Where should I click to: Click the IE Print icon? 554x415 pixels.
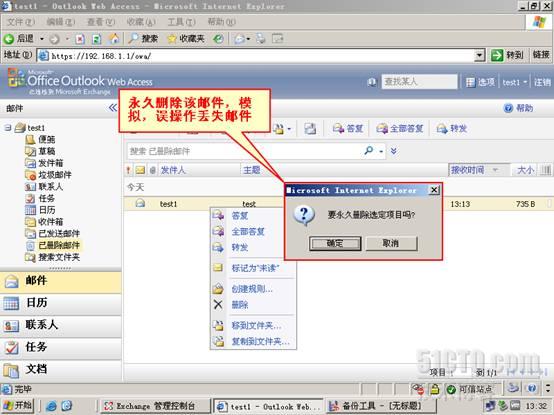point(261,38)
